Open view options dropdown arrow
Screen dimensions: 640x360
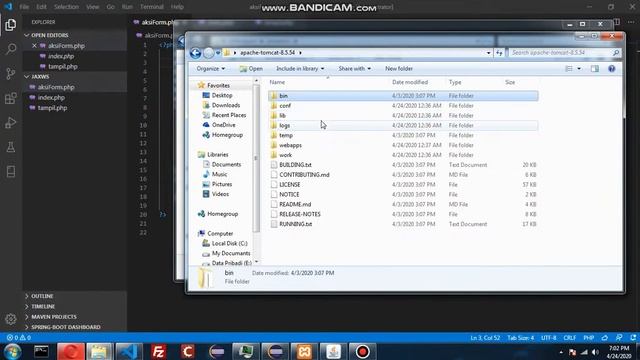(579, 69)
